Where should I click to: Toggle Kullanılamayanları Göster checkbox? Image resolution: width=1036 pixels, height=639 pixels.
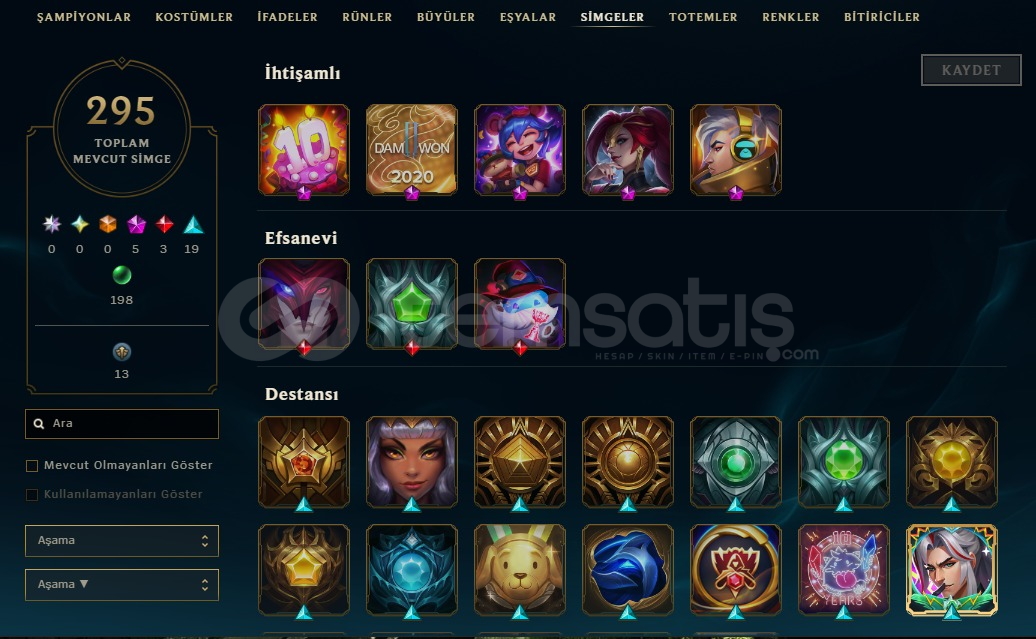click(32, 495)
